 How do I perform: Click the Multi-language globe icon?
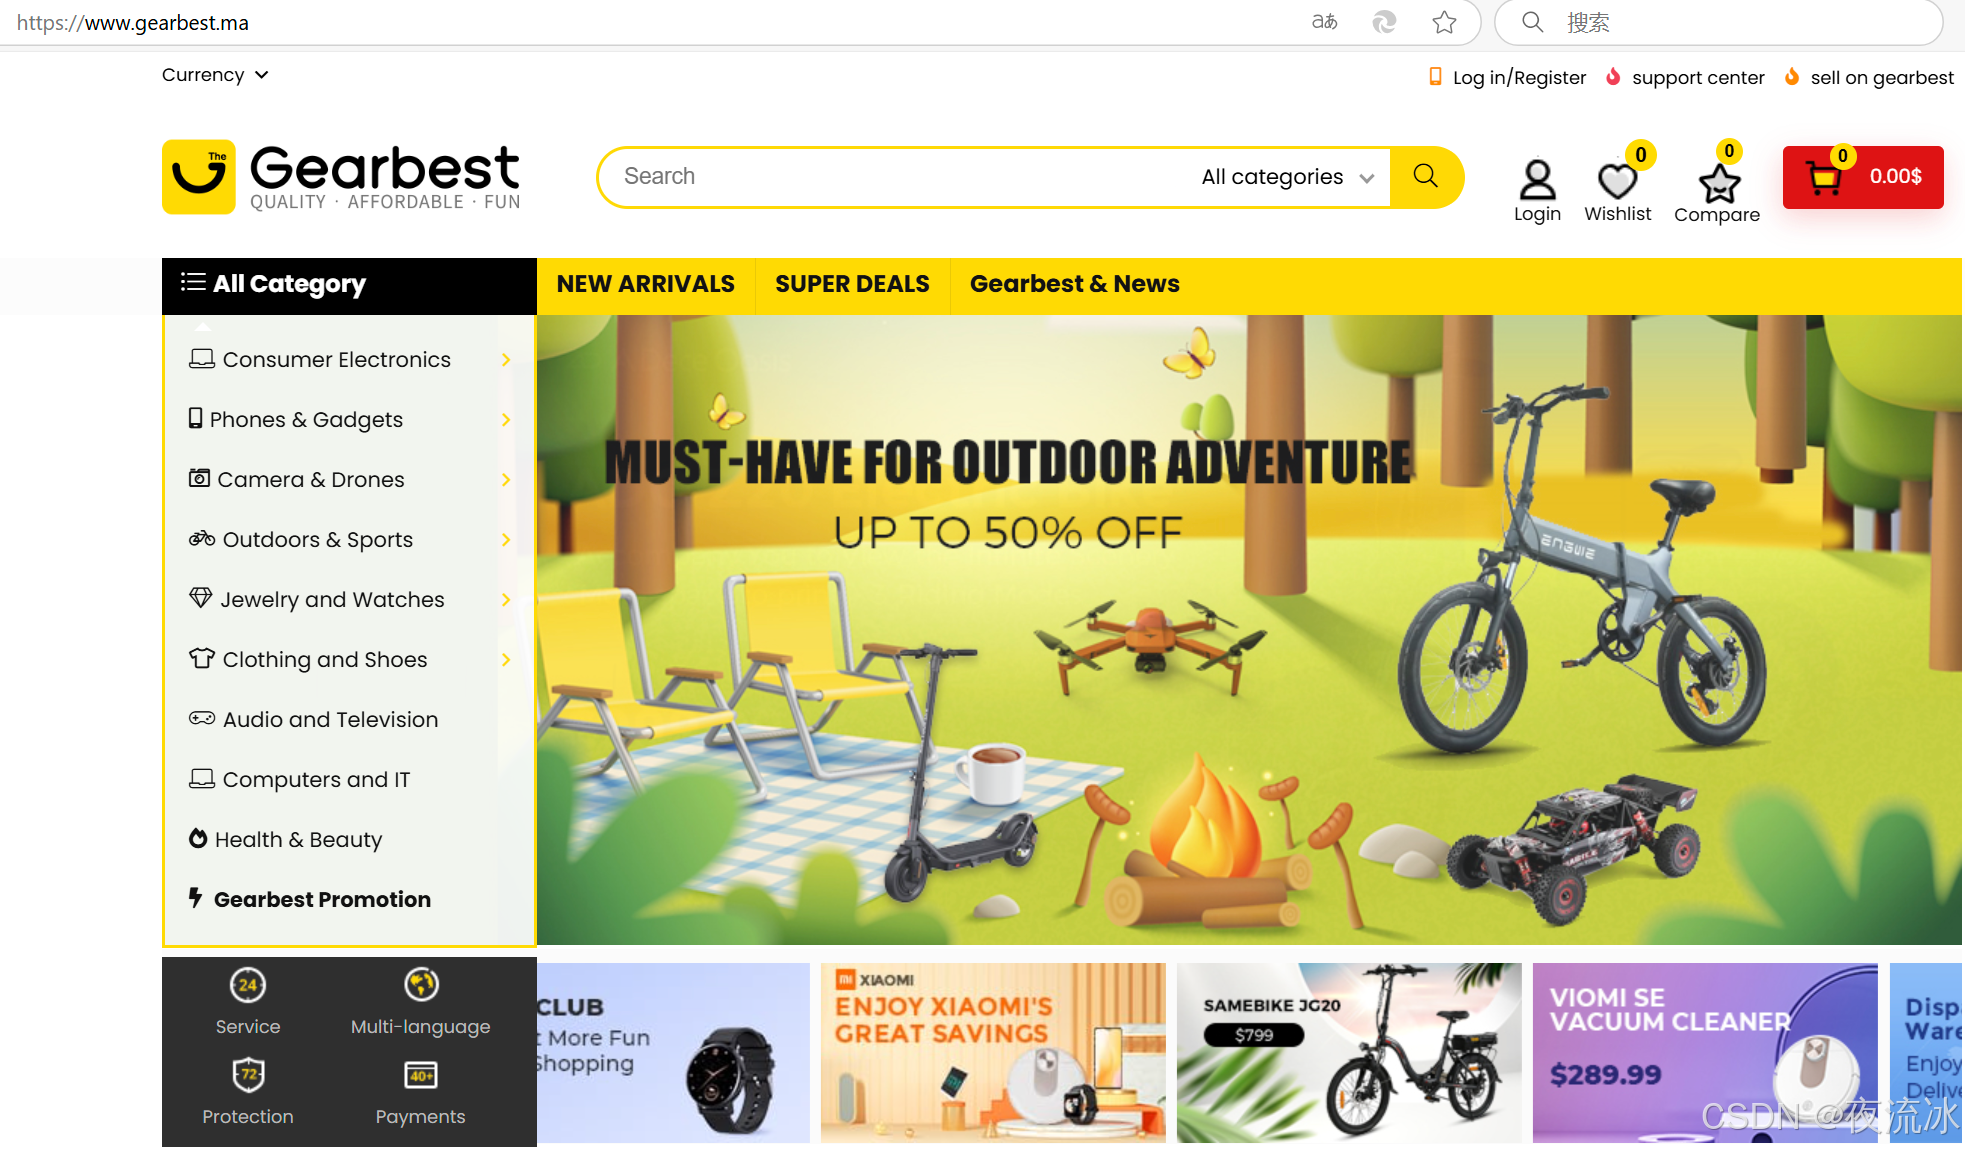tap(421, 984)
